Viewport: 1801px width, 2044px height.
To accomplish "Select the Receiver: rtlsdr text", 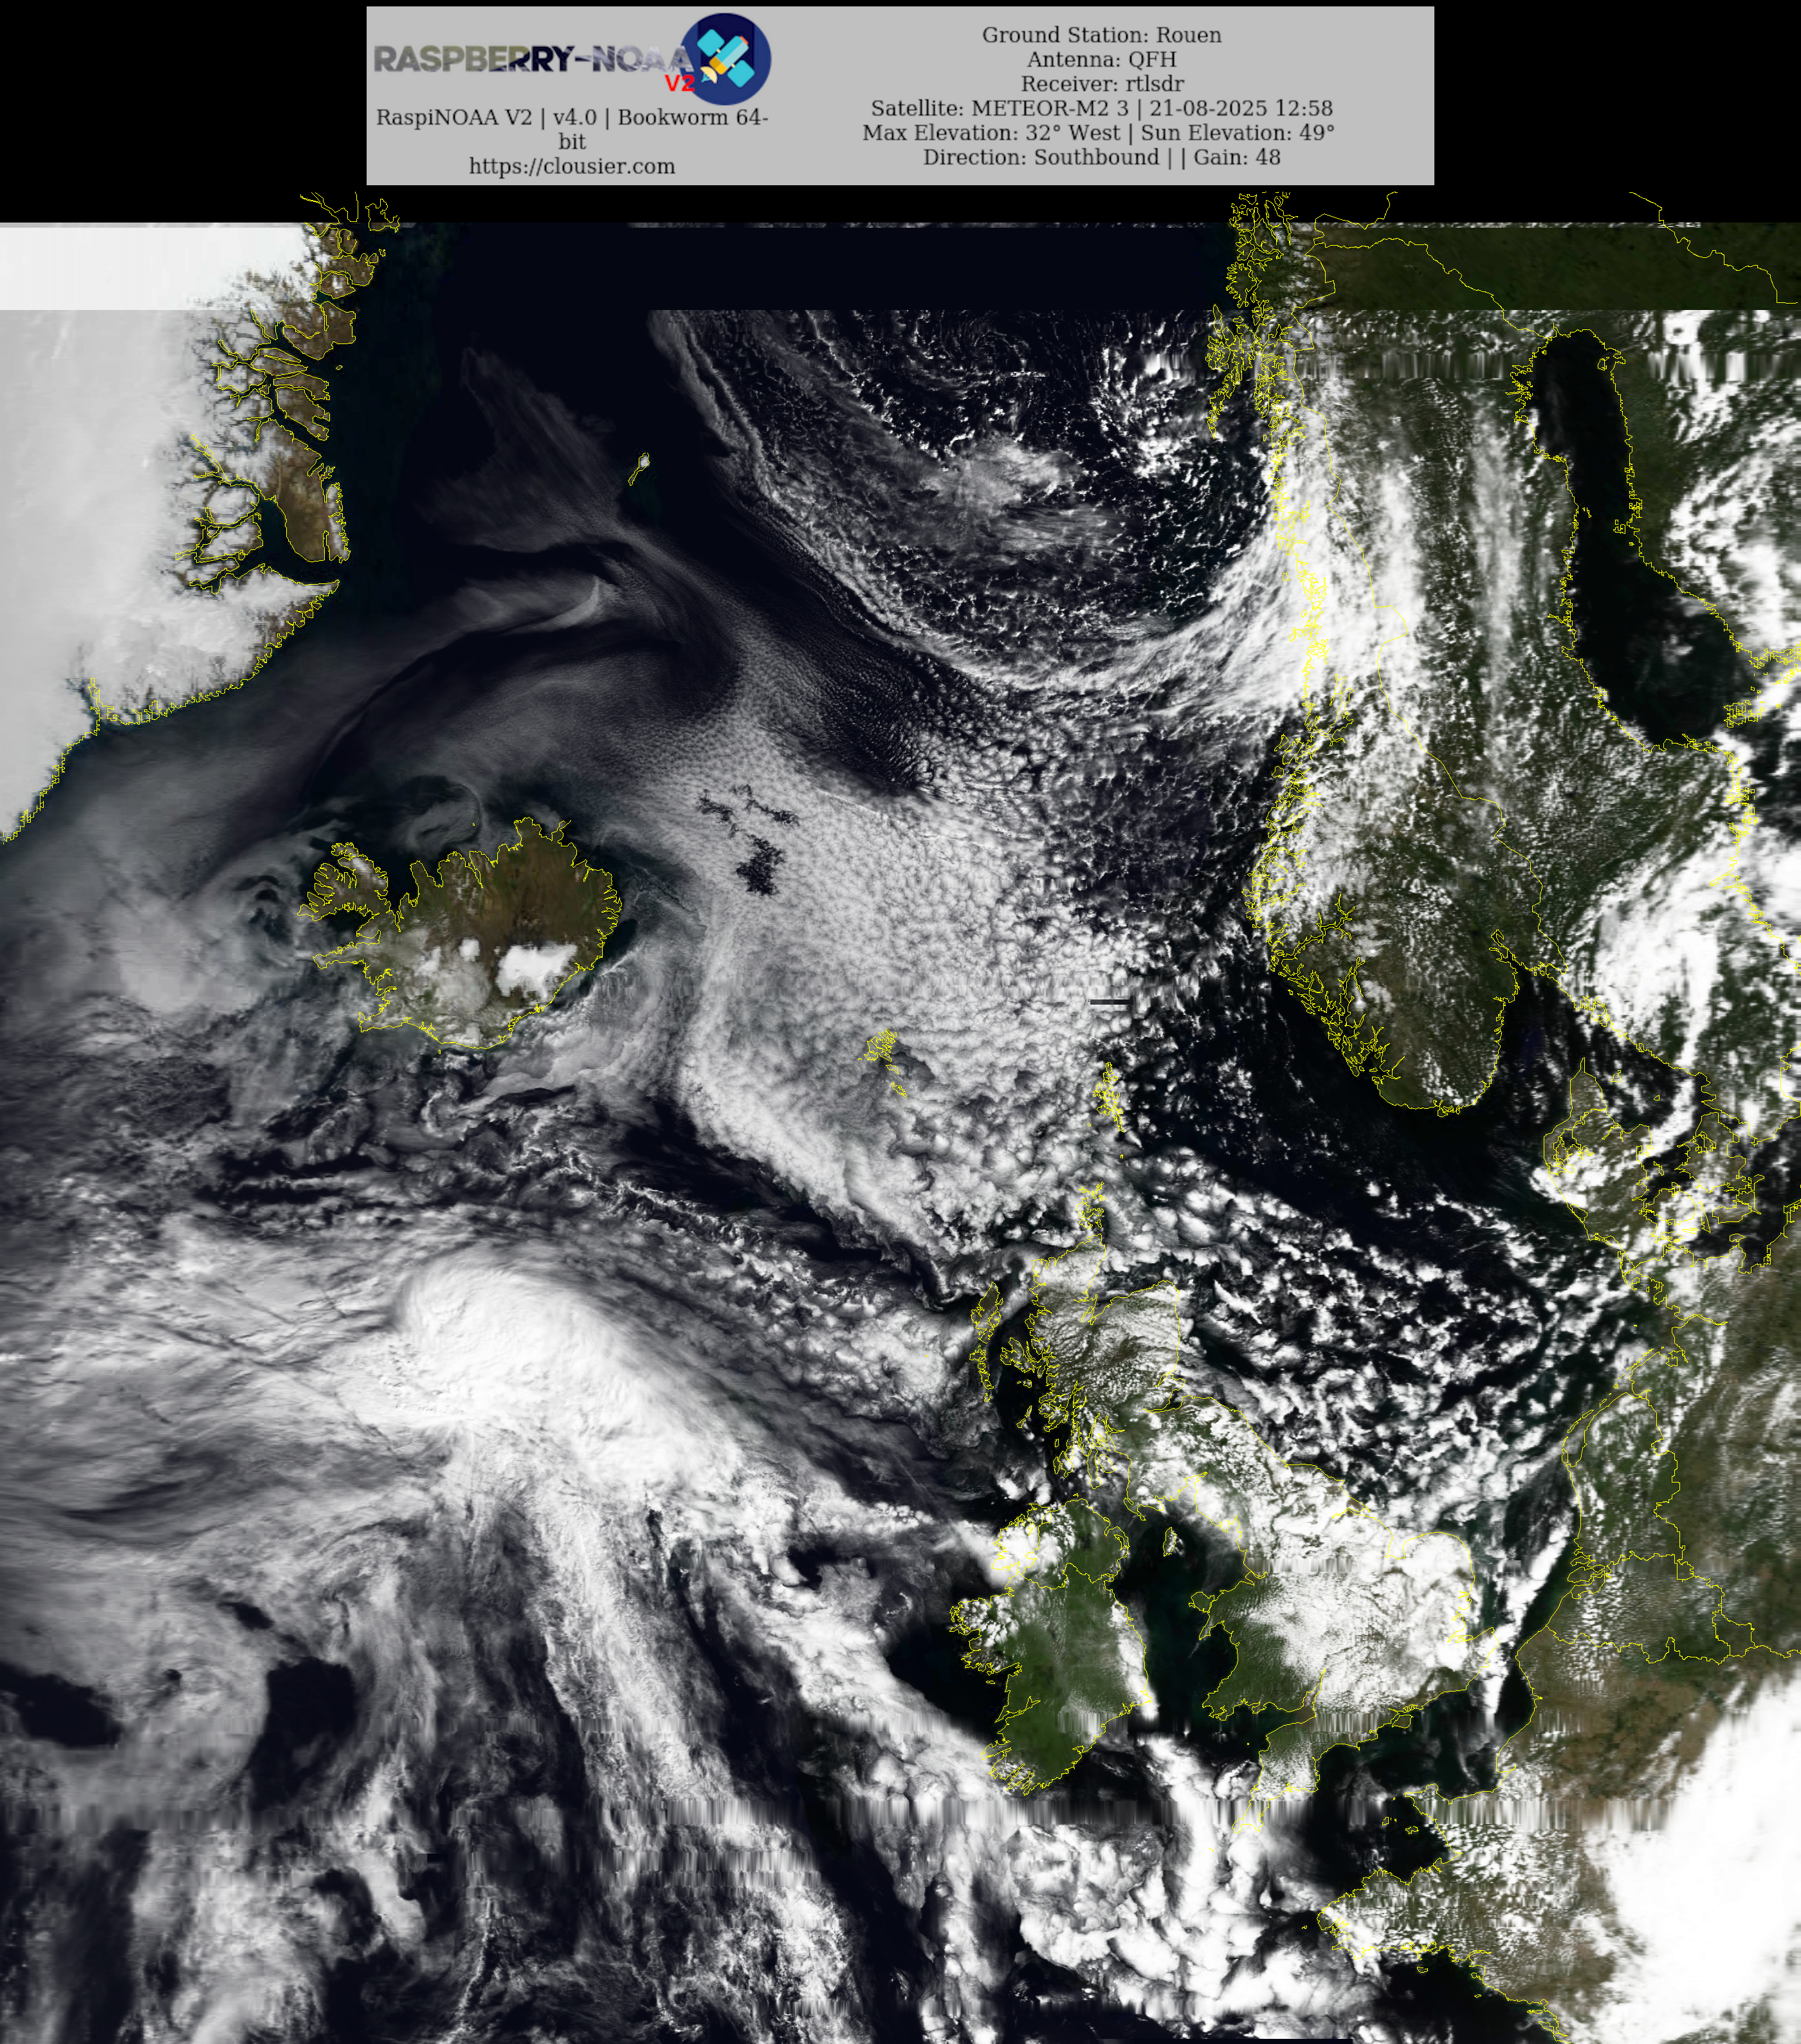I will click(1101, 83).
